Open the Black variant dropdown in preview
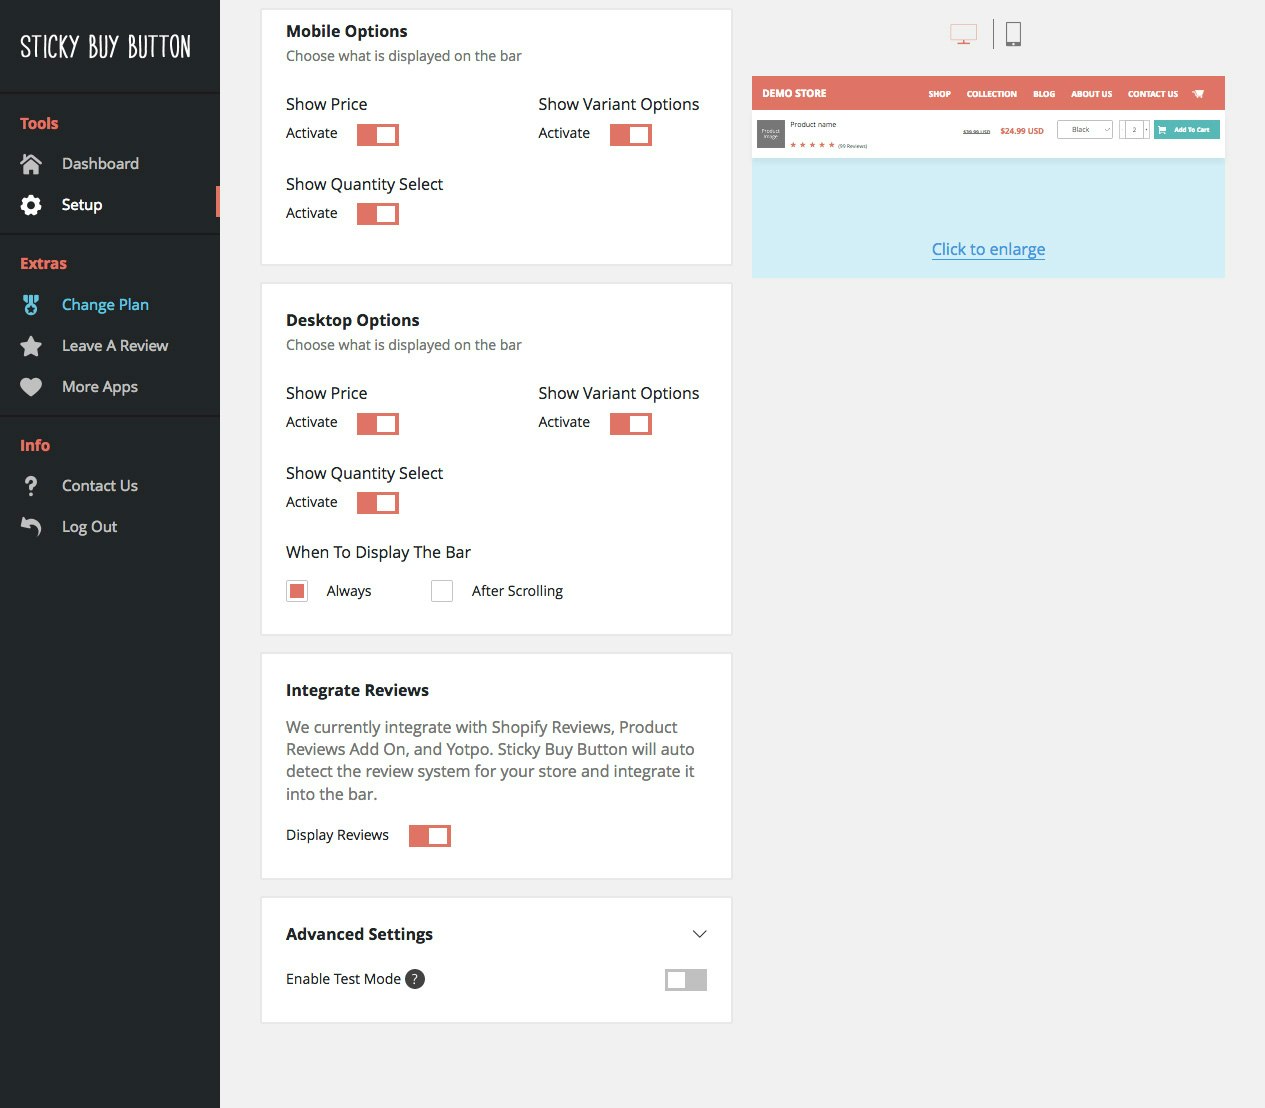 point(1084,129)
